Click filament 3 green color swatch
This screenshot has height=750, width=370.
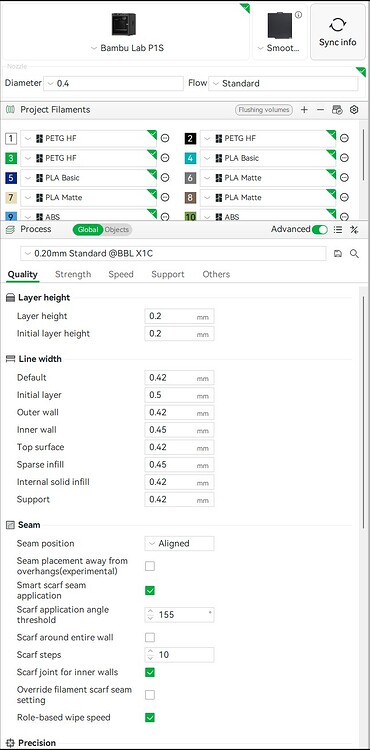click(11, 158)
